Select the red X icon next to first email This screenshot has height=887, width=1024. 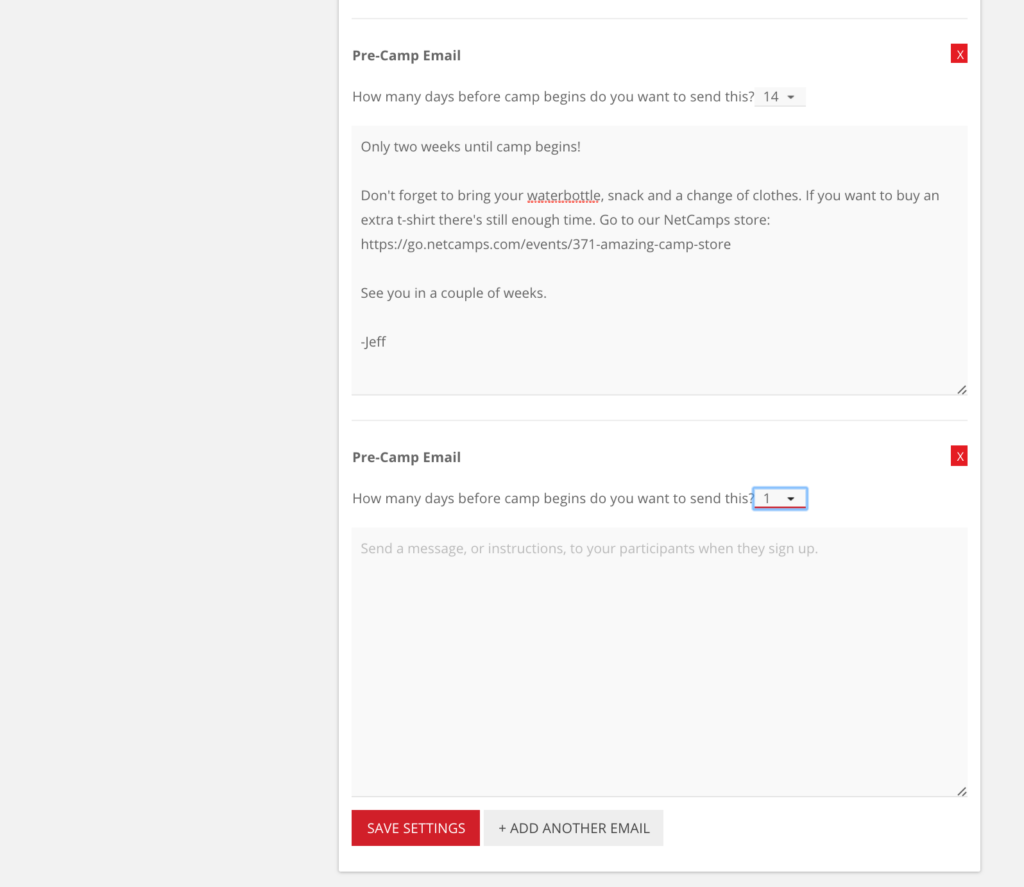click(959, 53)
